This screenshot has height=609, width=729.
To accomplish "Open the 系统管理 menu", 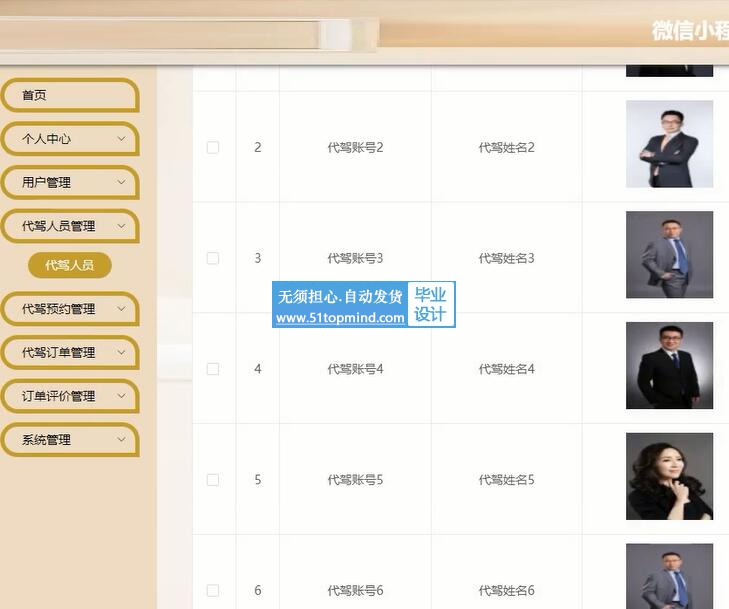I will click(x=70, y=440).
